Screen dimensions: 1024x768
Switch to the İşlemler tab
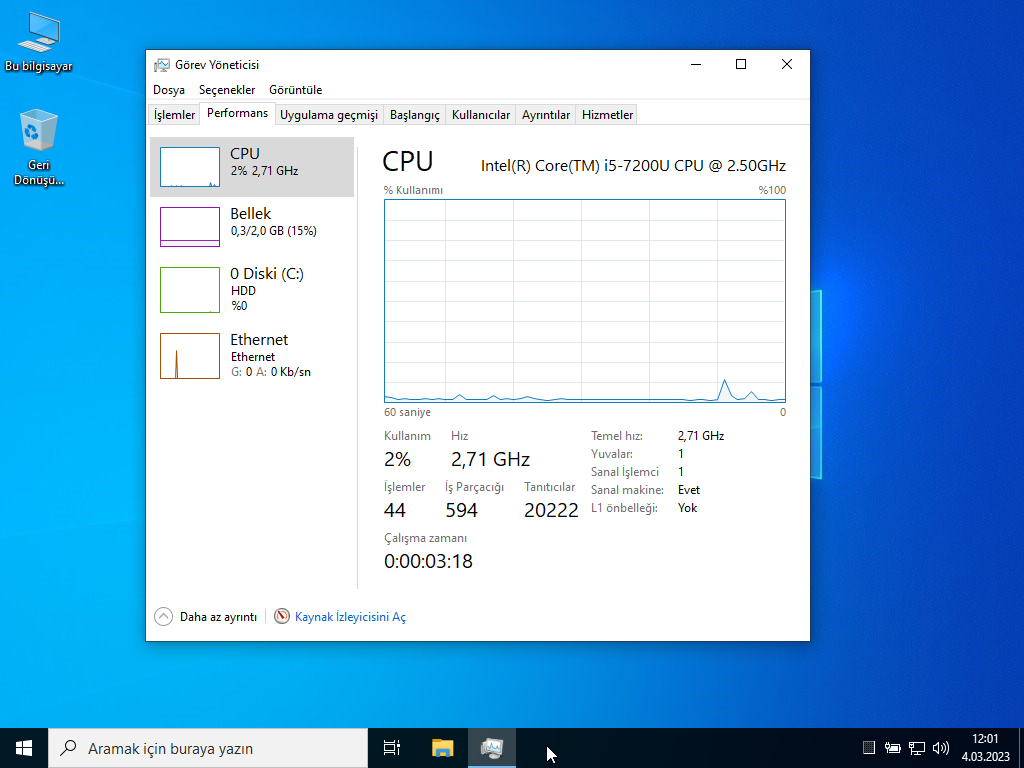pos(174,115)
